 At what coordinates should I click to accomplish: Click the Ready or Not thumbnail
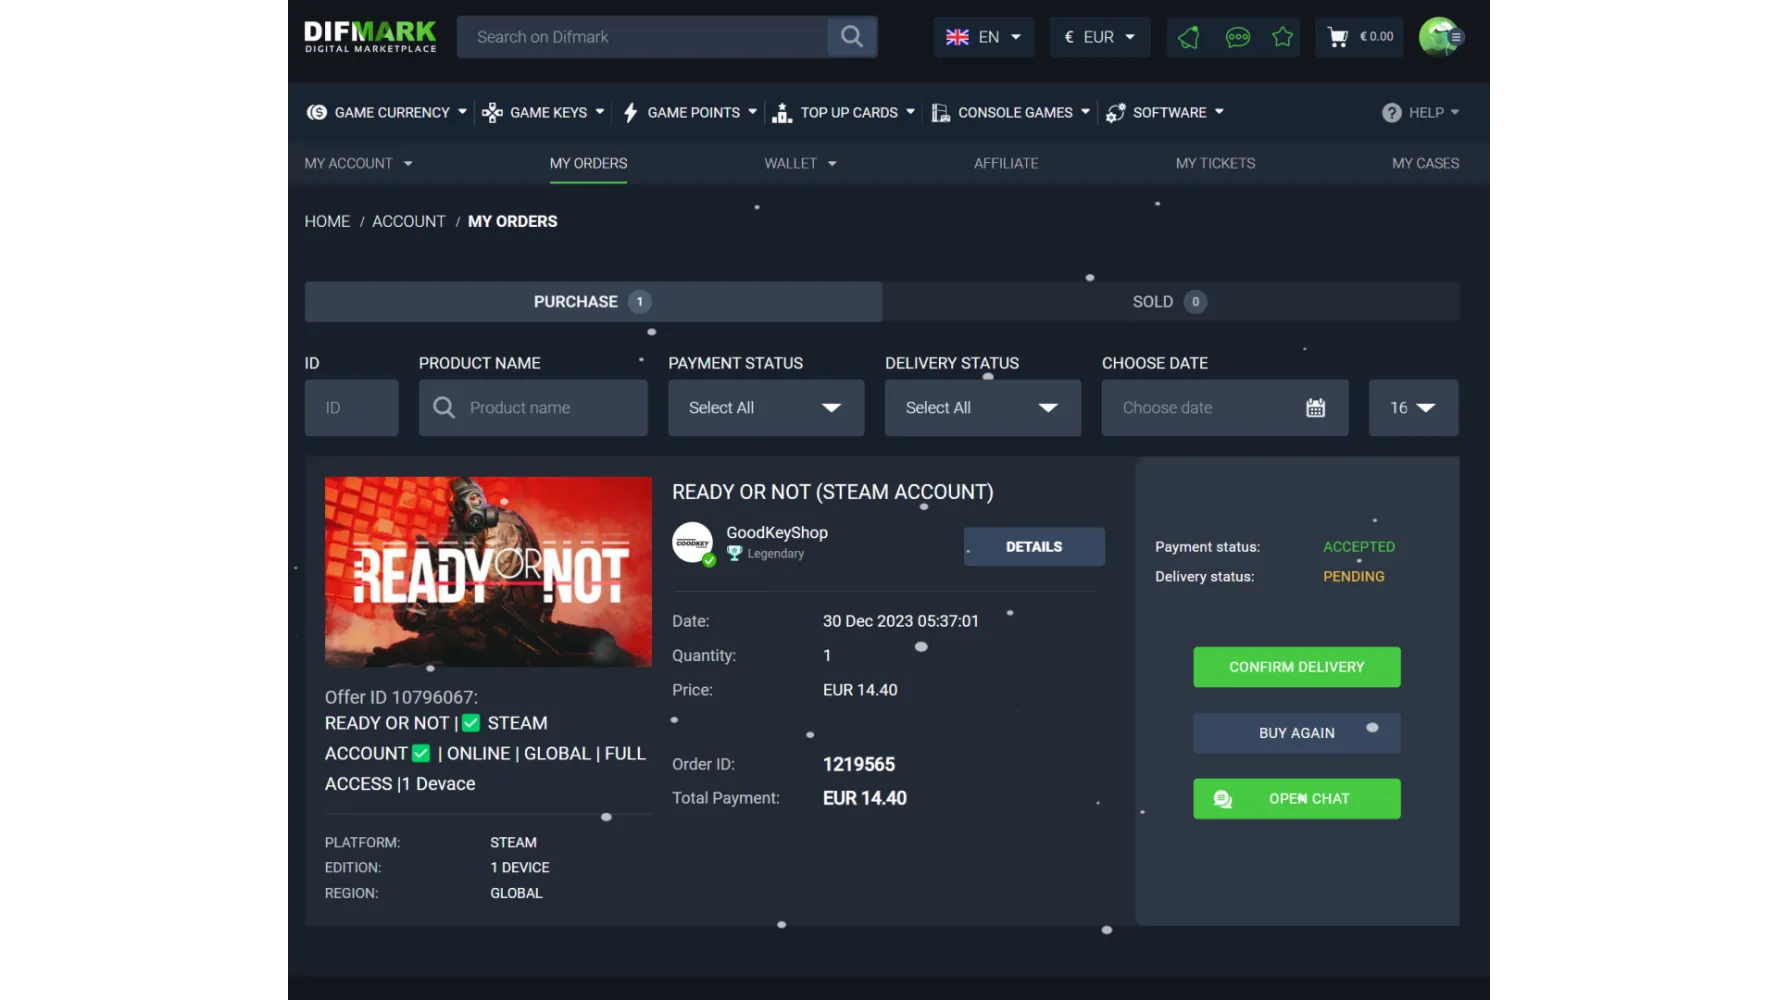pyautogui.click(x=488, y=572)
